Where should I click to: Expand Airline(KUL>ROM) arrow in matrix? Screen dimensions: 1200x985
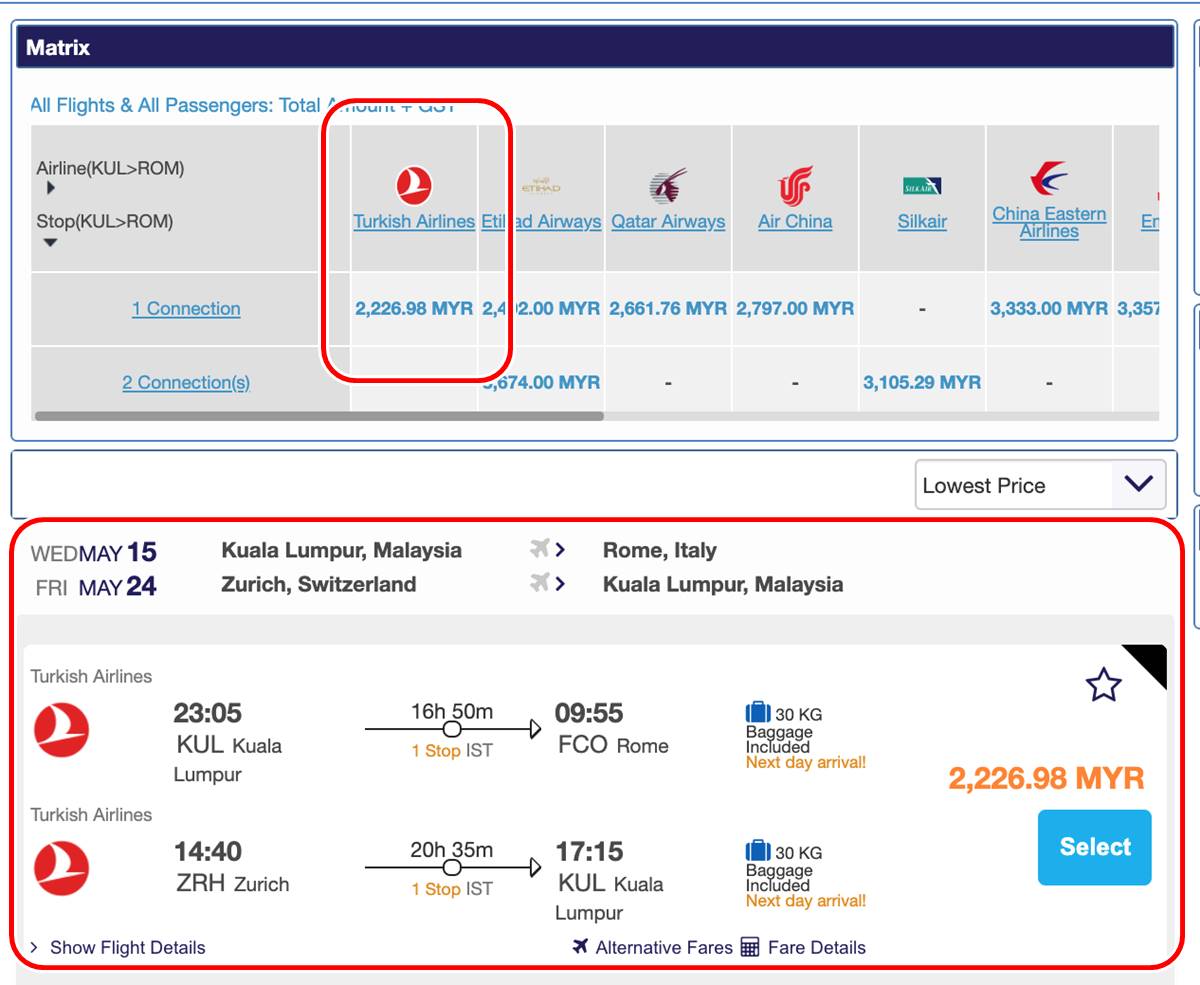[x=51, y=188]
